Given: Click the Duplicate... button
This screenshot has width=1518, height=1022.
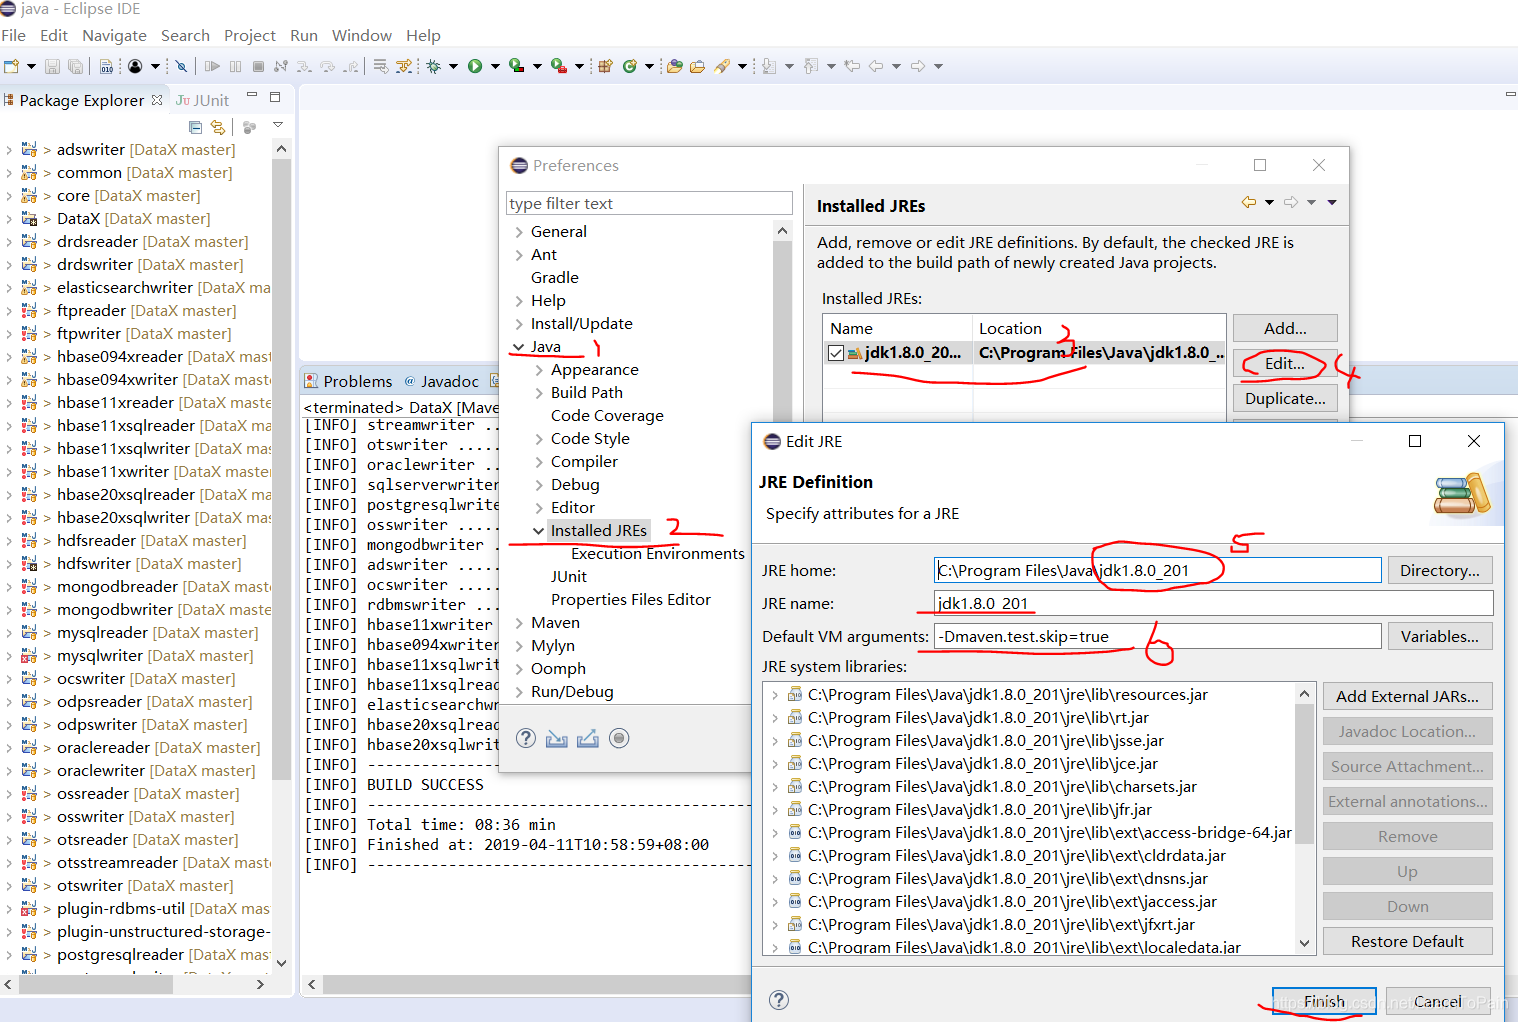Looking at the screenshot, I should (1285, 398).
